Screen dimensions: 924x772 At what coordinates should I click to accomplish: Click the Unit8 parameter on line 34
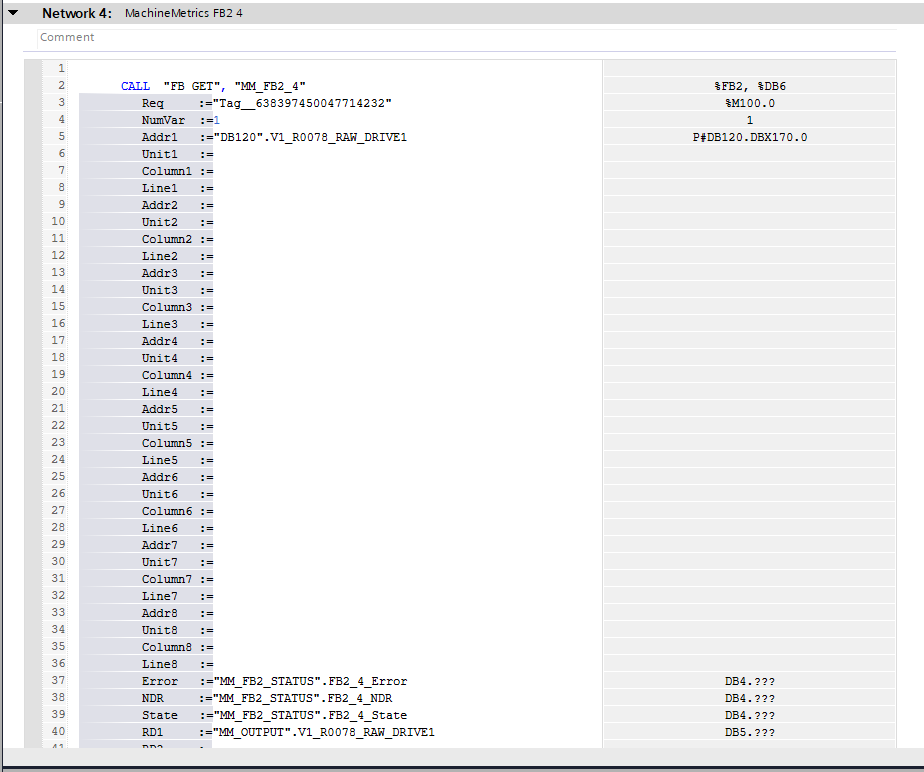[160, 631]
